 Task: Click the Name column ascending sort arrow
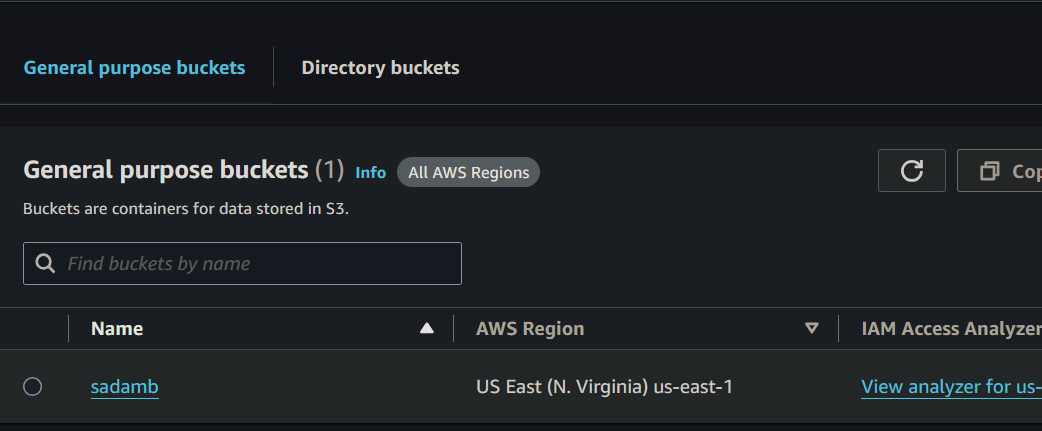(427, 328)
